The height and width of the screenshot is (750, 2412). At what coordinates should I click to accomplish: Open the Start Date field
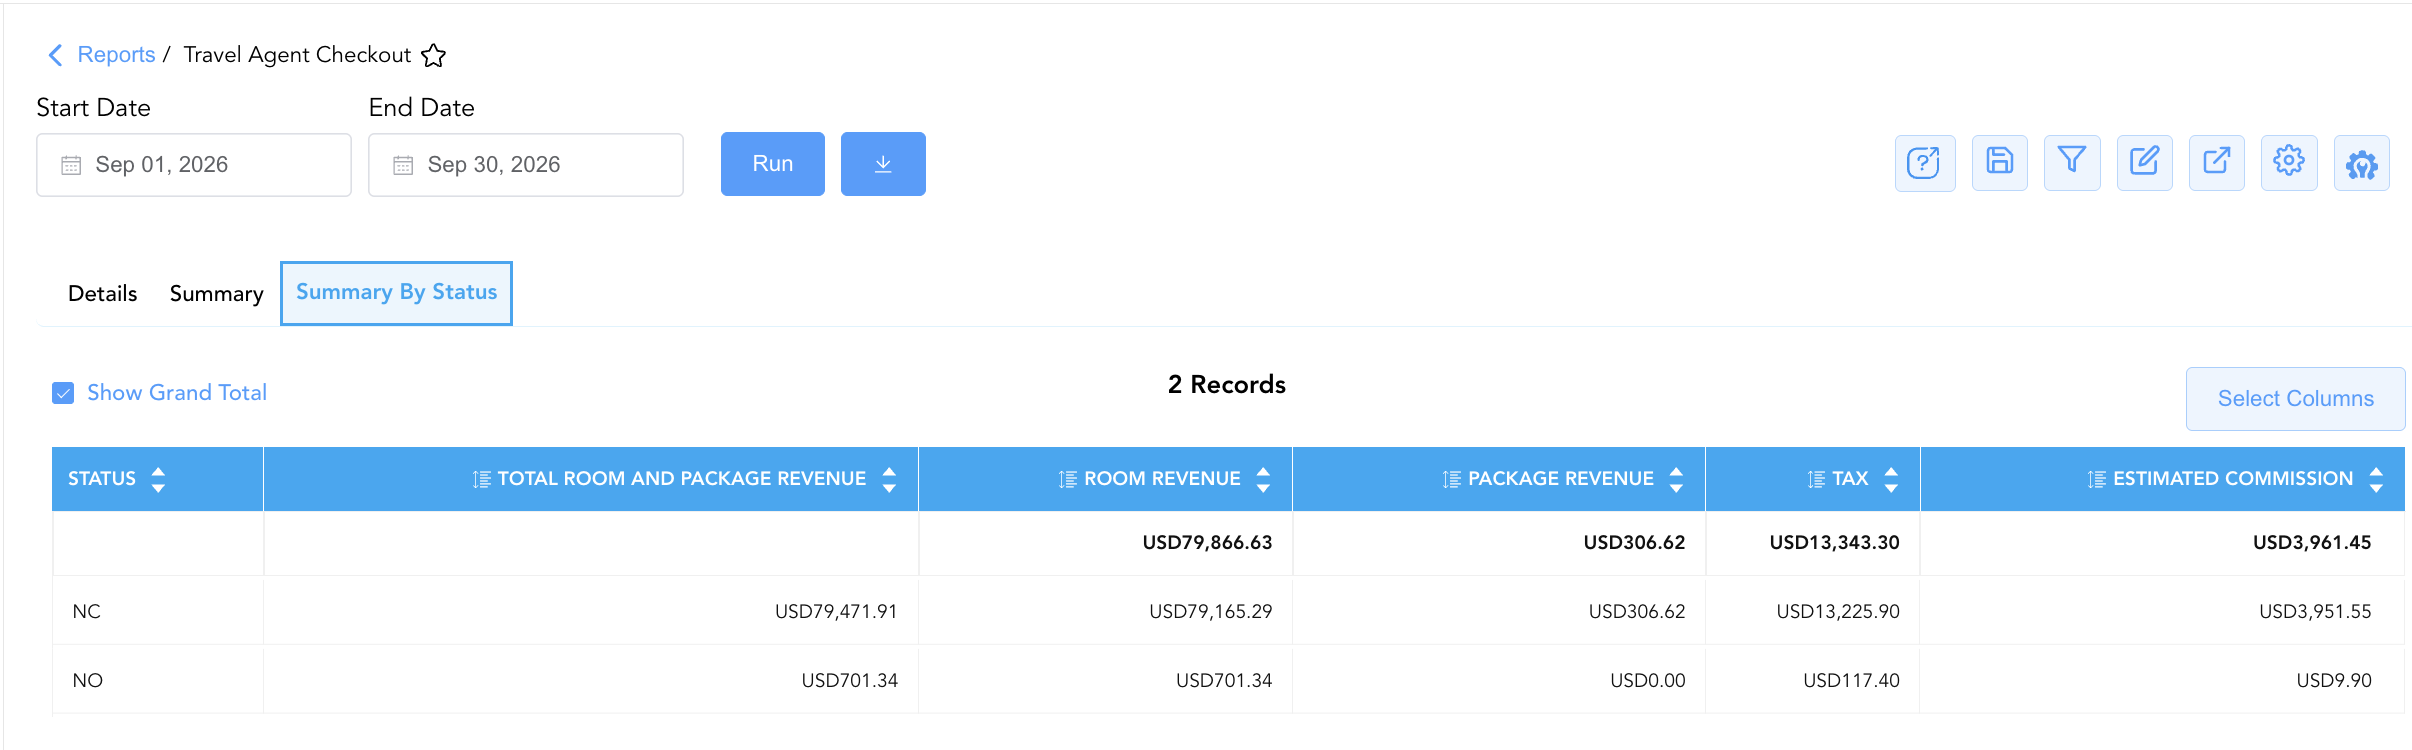(x=194, y=165)
